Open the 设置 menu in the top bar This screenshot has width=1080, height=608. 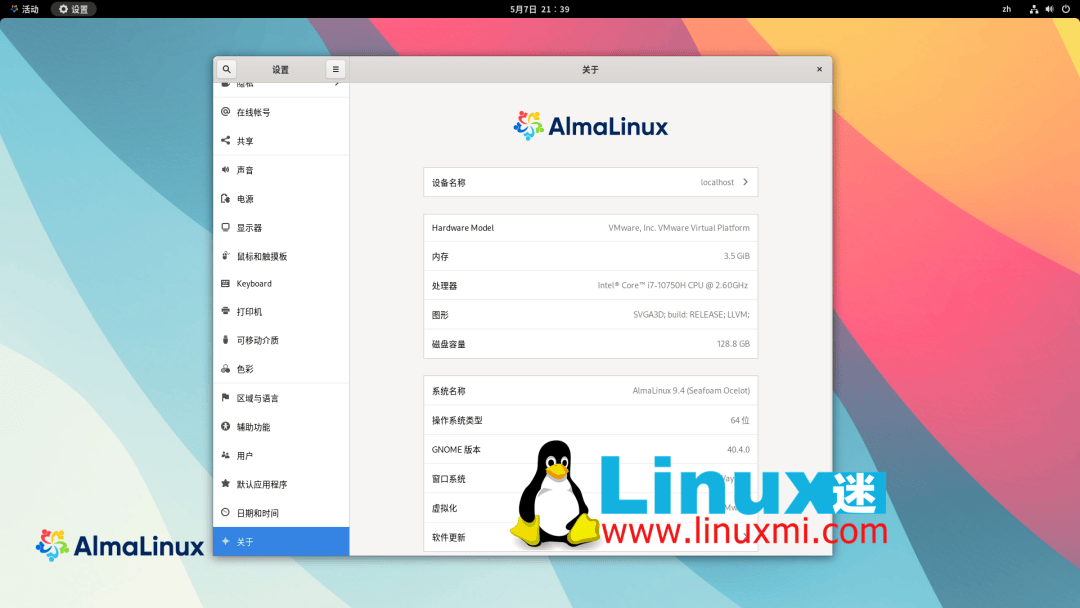tap(72, 9)
